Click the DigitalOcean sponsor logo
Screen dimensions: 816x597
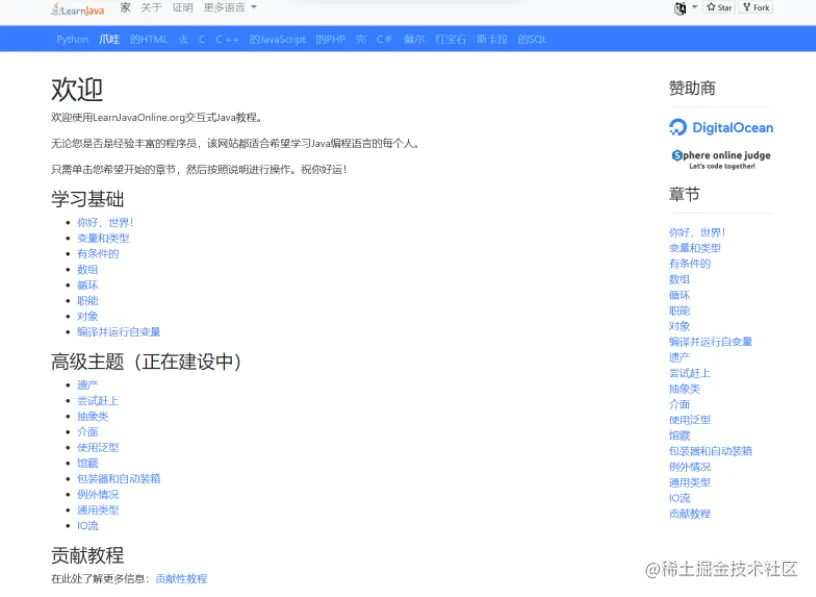point(721,128)
